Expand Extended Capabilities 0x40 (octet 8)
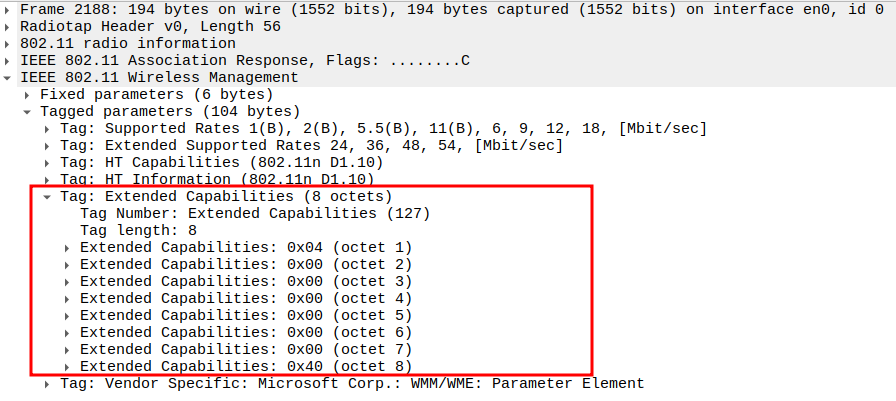896x401 pixels. [68, 366]
